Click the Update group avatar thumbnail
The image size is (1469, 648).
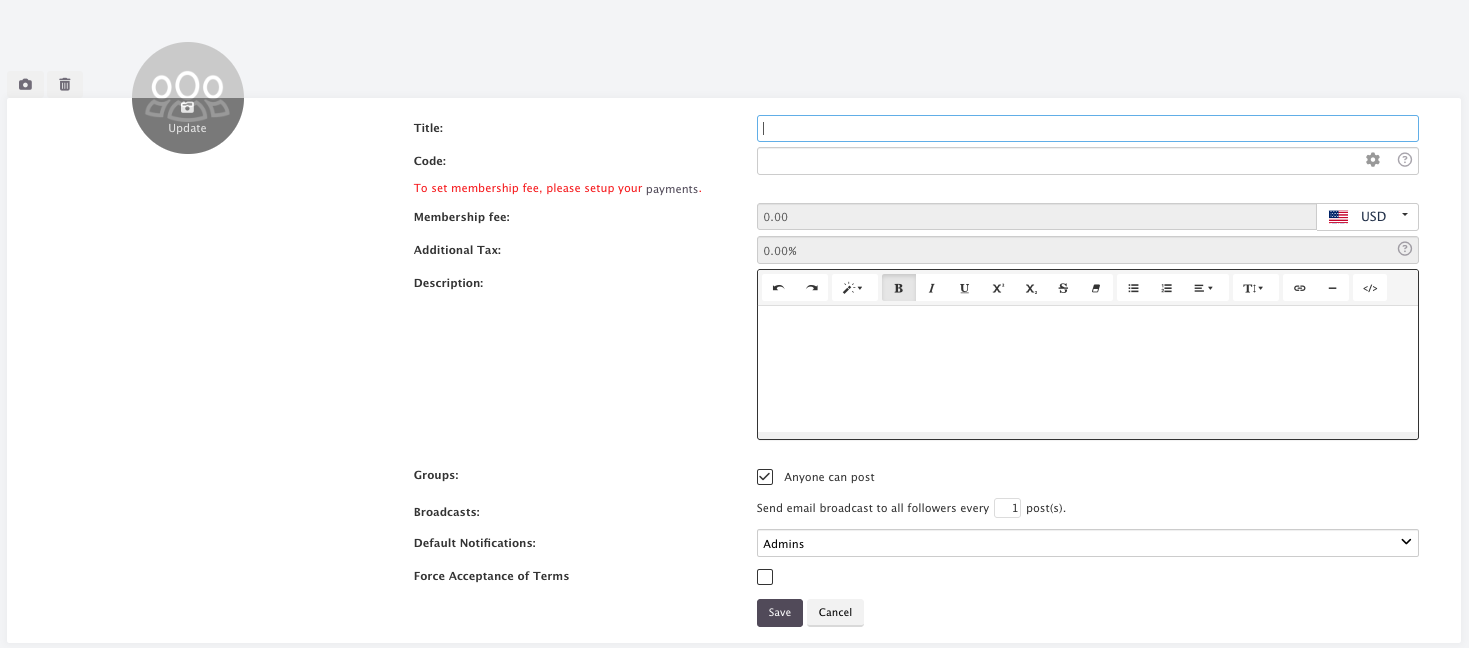click(188, 98)
